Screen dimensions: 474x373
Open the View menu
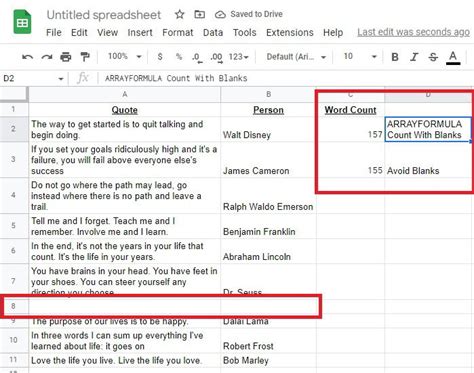pos(107,33)
